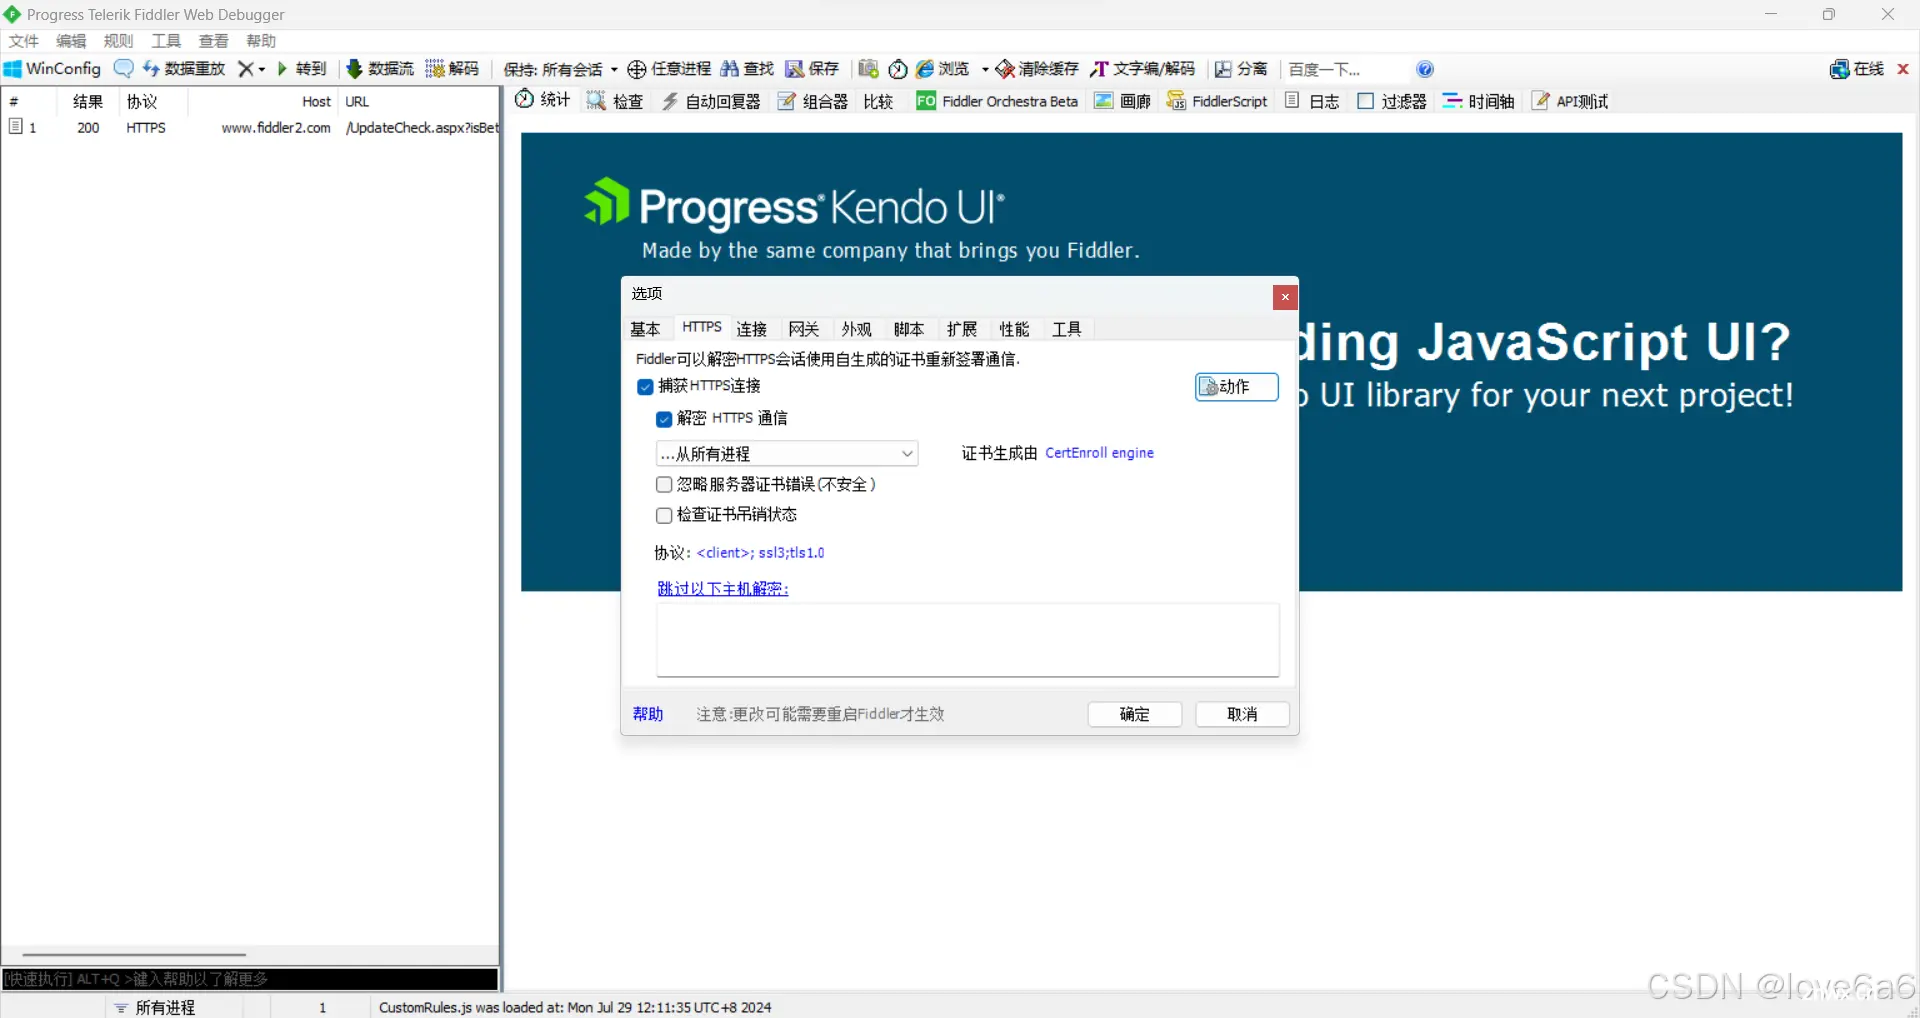
Task: Click the <client>; ssl3;tls1.0 protocols link
Action: tap(761, 553)
